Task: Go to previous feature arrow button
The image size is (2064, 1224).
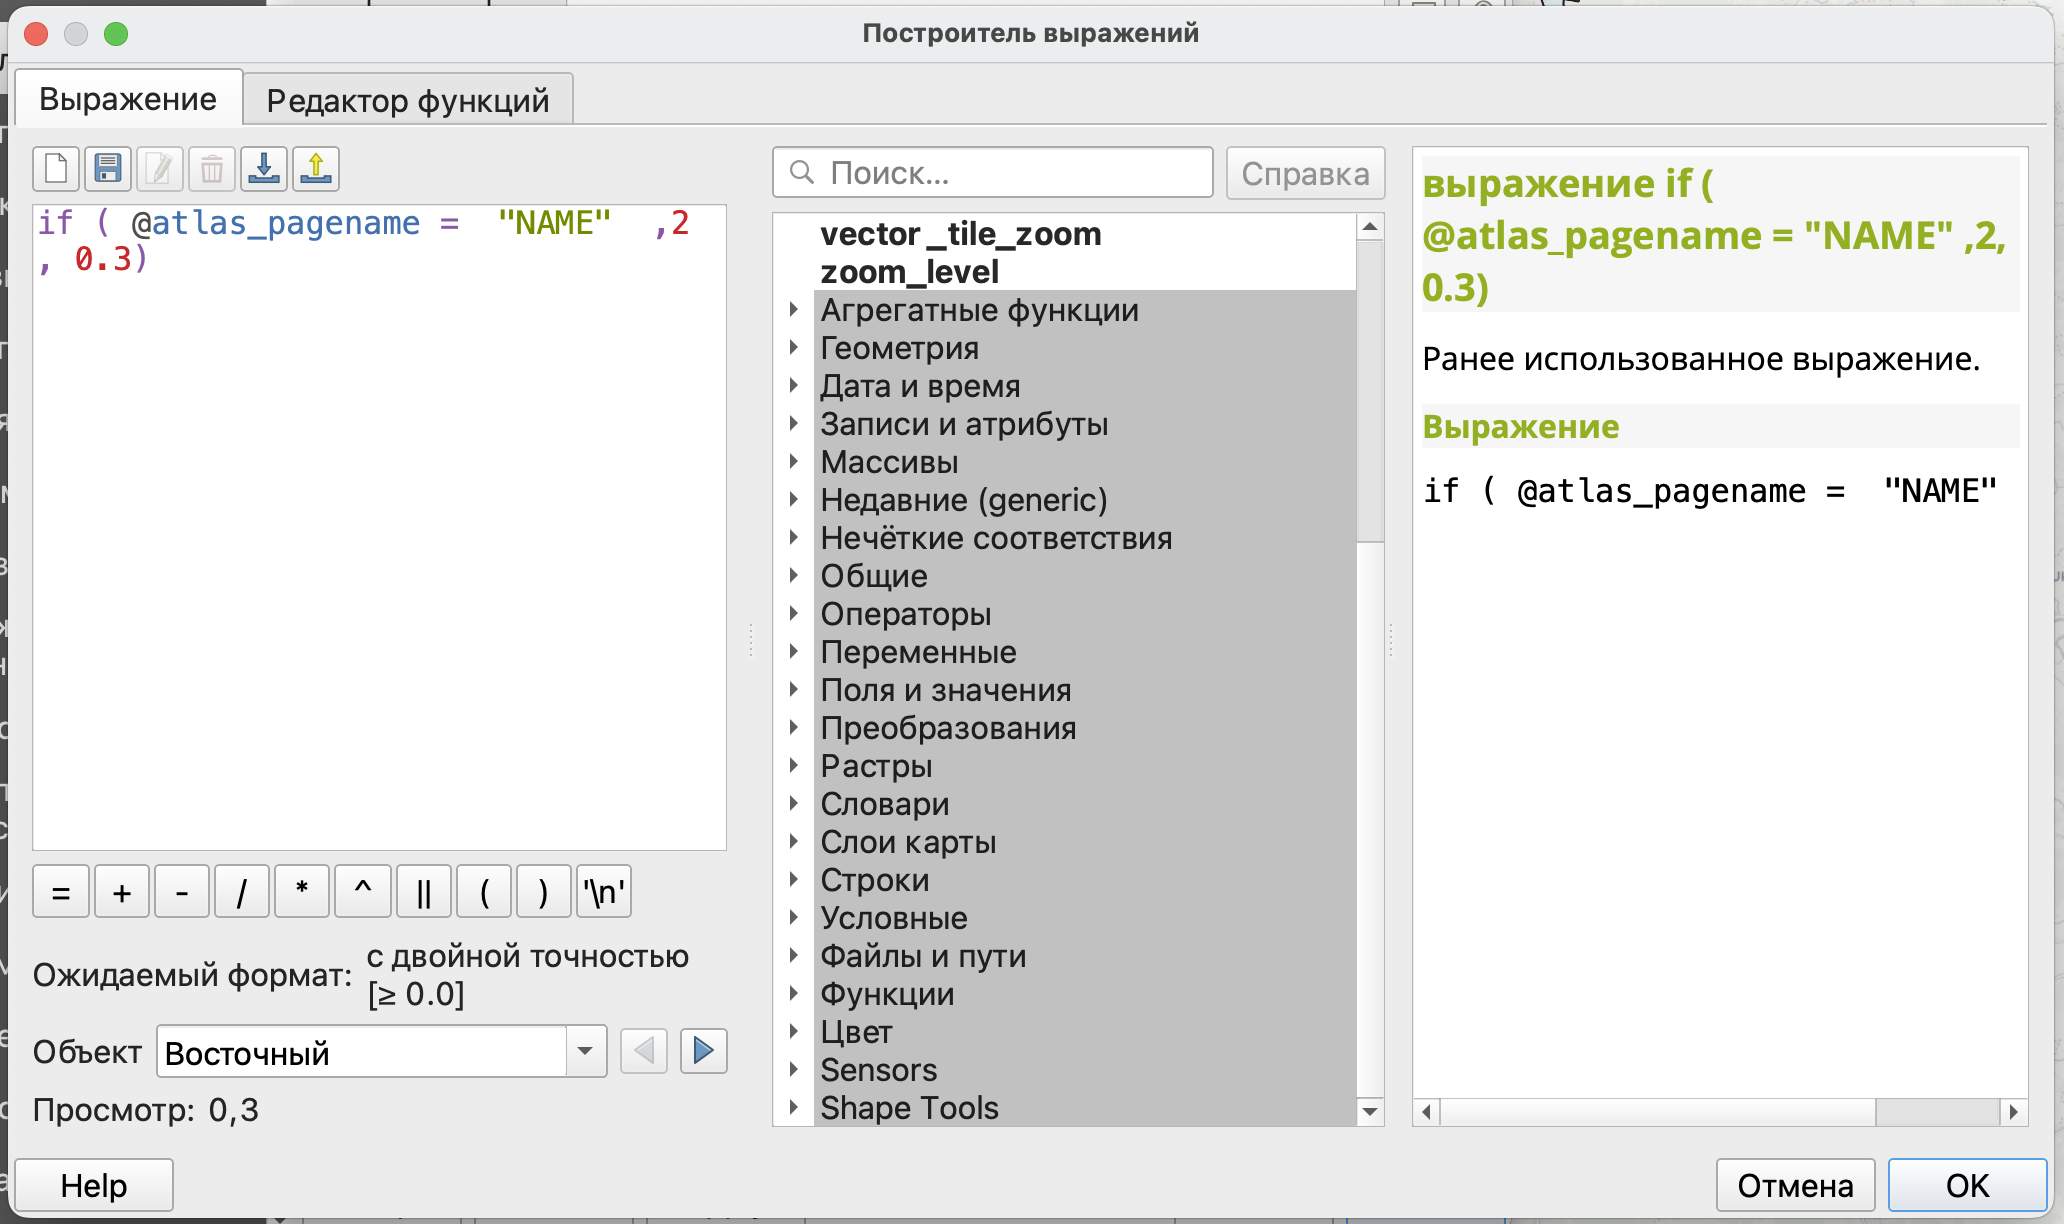Action: click(643, 1051)
